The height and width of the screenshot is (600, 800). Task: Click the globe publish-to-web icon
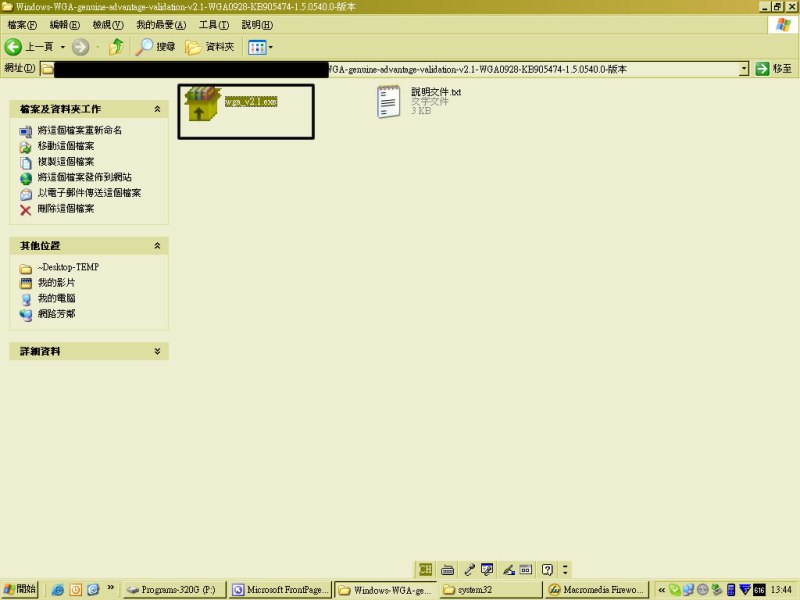(x=26, y=179)
